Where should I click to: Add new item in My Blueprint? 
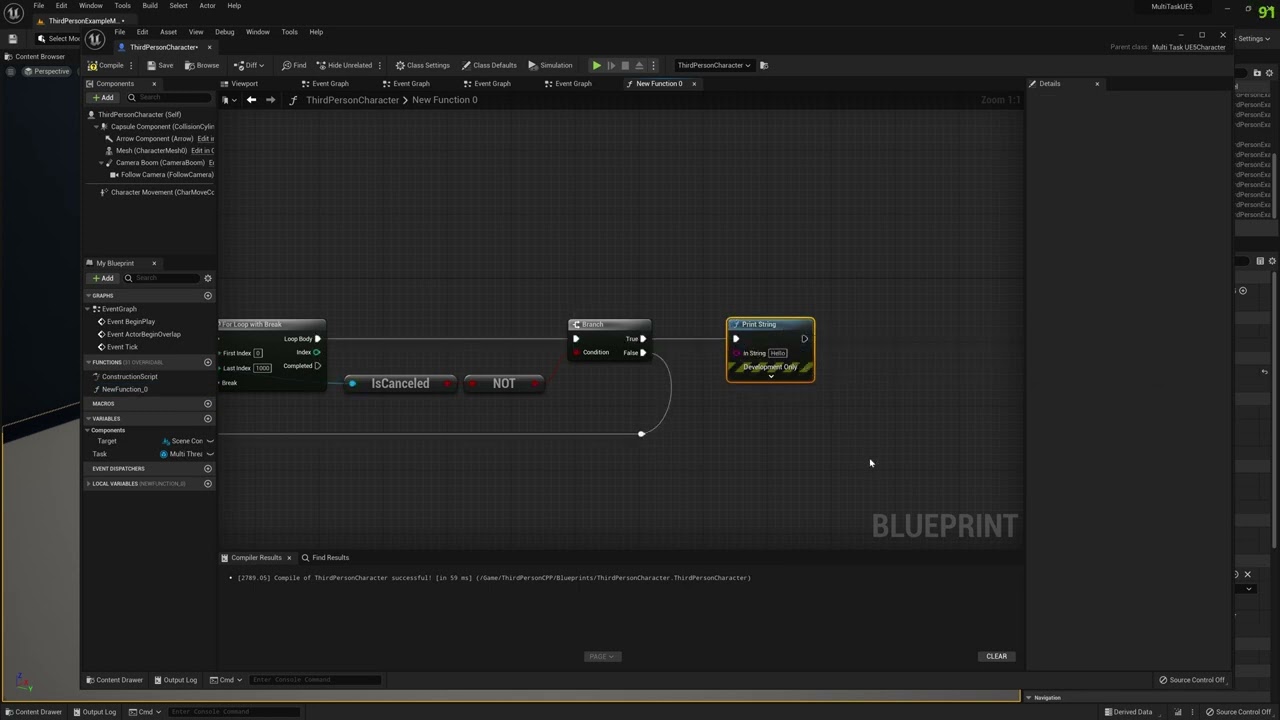(103, 278)
